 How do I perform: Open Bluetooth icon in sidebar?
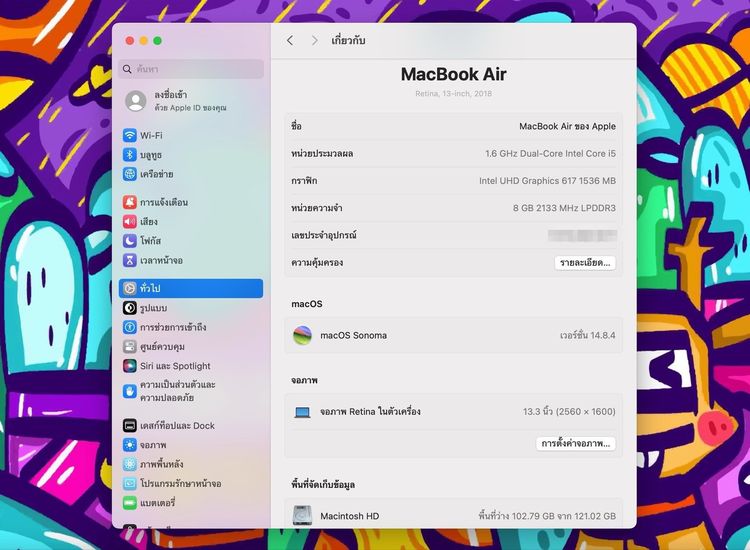(x=130, y=154)
